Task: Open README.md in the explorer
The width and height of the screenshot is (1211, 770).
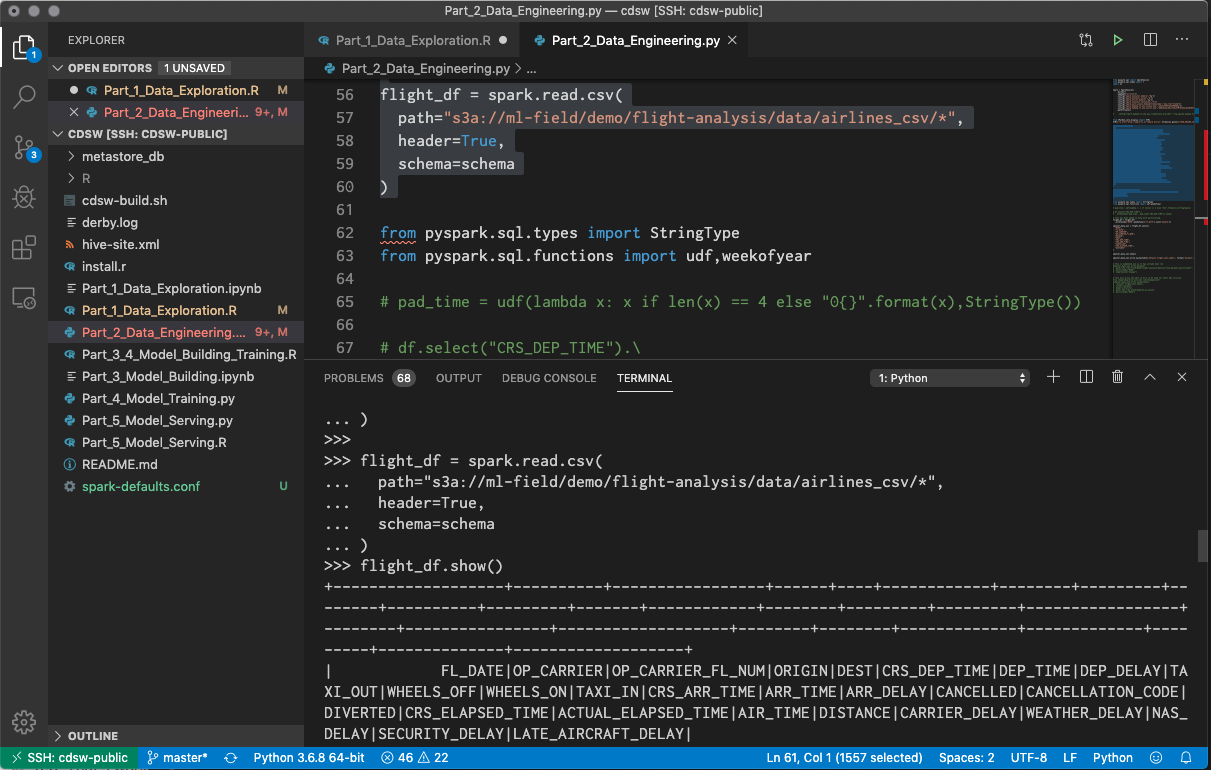Action: tap(119, 464)
